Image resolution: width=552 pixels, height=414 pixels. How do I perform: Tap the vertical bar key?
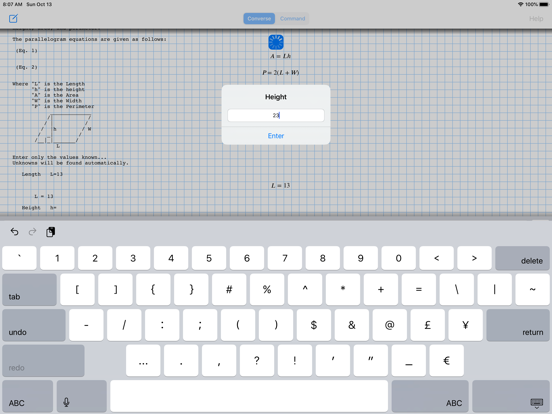point(495,290)
